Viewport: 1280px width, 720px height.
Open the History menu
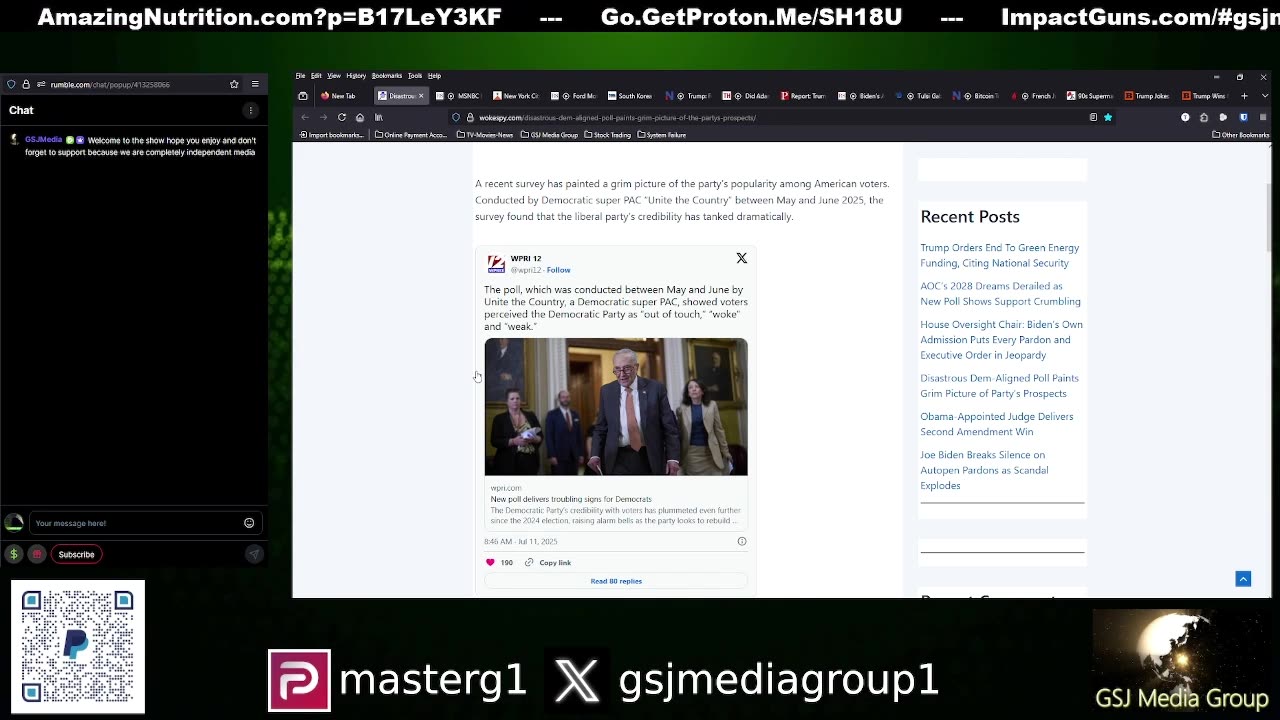click(x=356, y=76)
